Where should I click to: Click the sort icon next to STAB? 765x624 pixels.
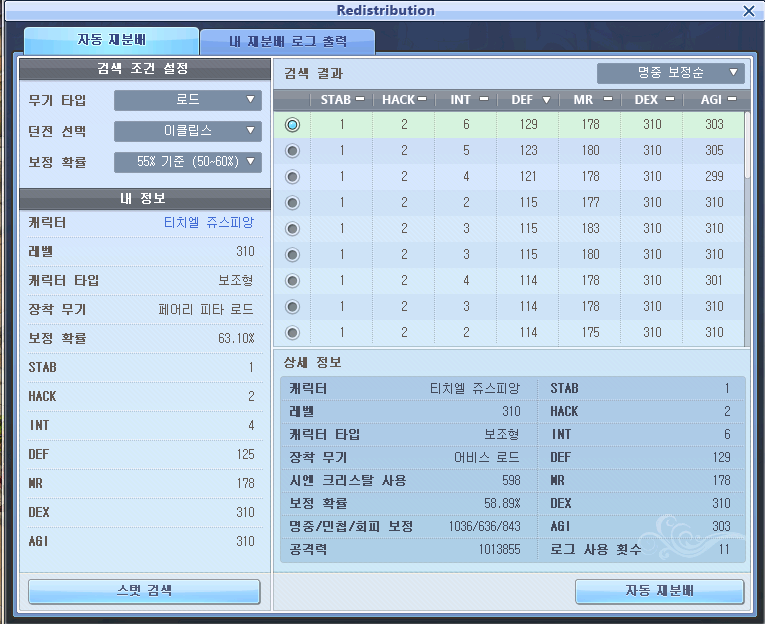[360, 100]
